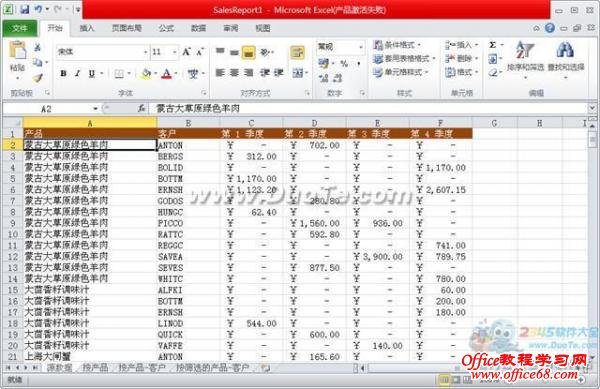
Task: Select row 9 header
Action: 12,223
